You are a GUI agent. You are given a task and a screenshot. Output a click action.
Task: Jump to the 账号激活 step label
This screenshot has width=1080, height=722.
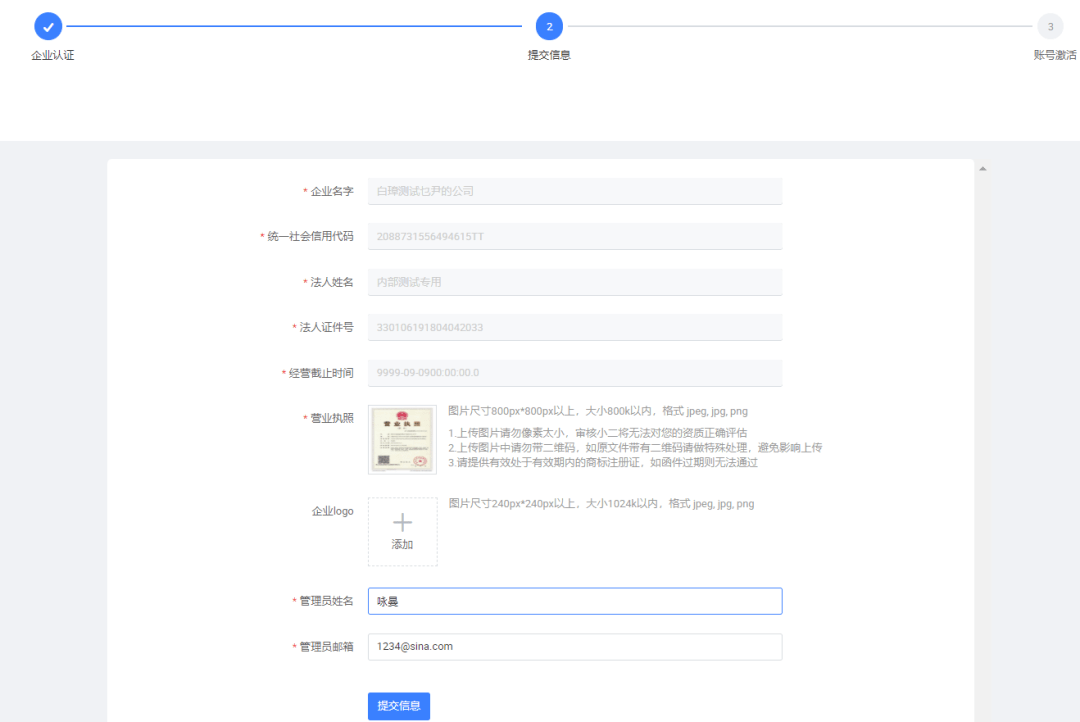[x=1054, y=55]
